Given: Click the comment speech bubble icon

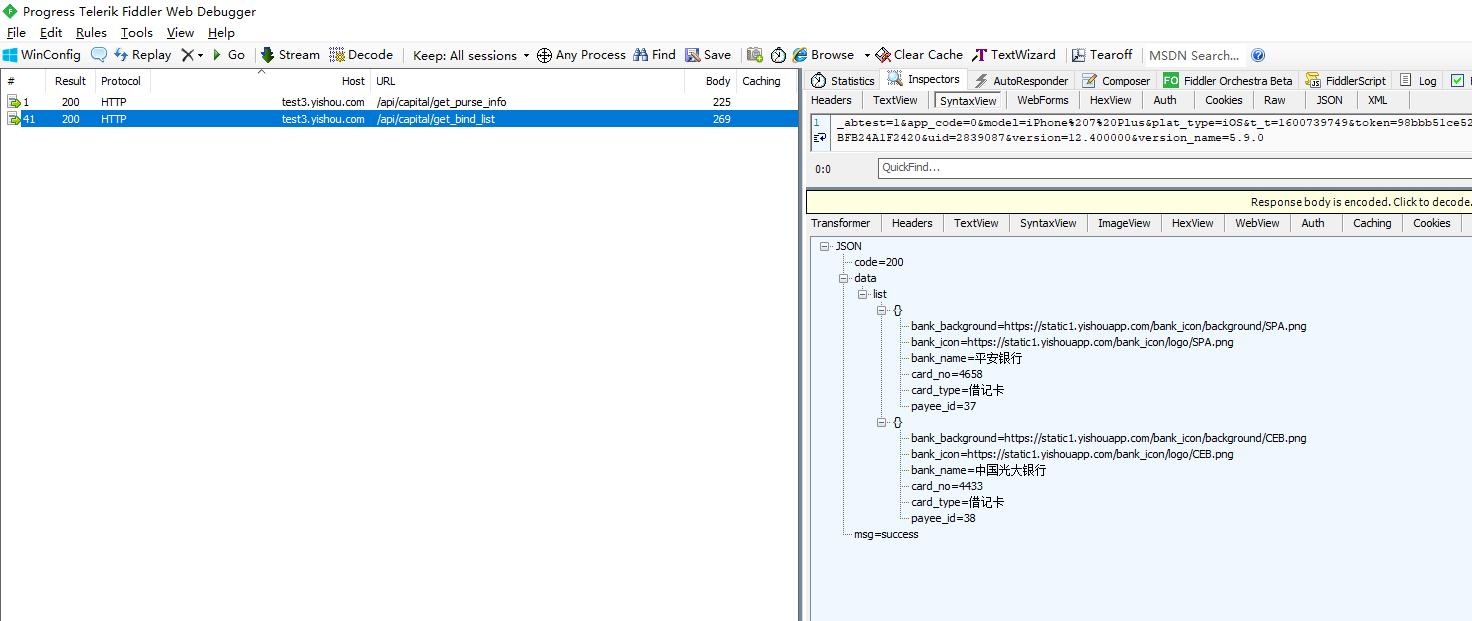Looking at the screenshot, I should (99, 55).
